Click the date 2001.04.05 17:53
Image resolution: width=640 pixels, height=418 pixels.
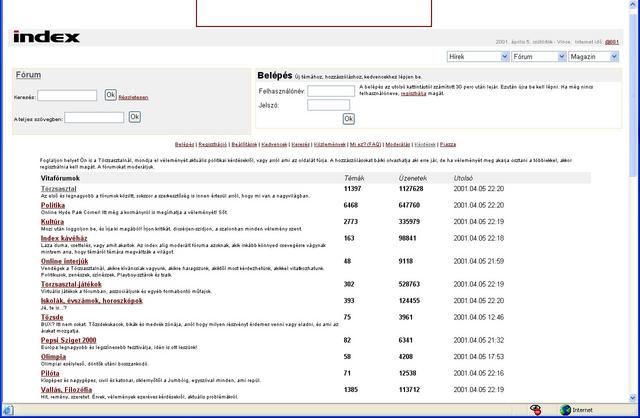tap(478, 357)
